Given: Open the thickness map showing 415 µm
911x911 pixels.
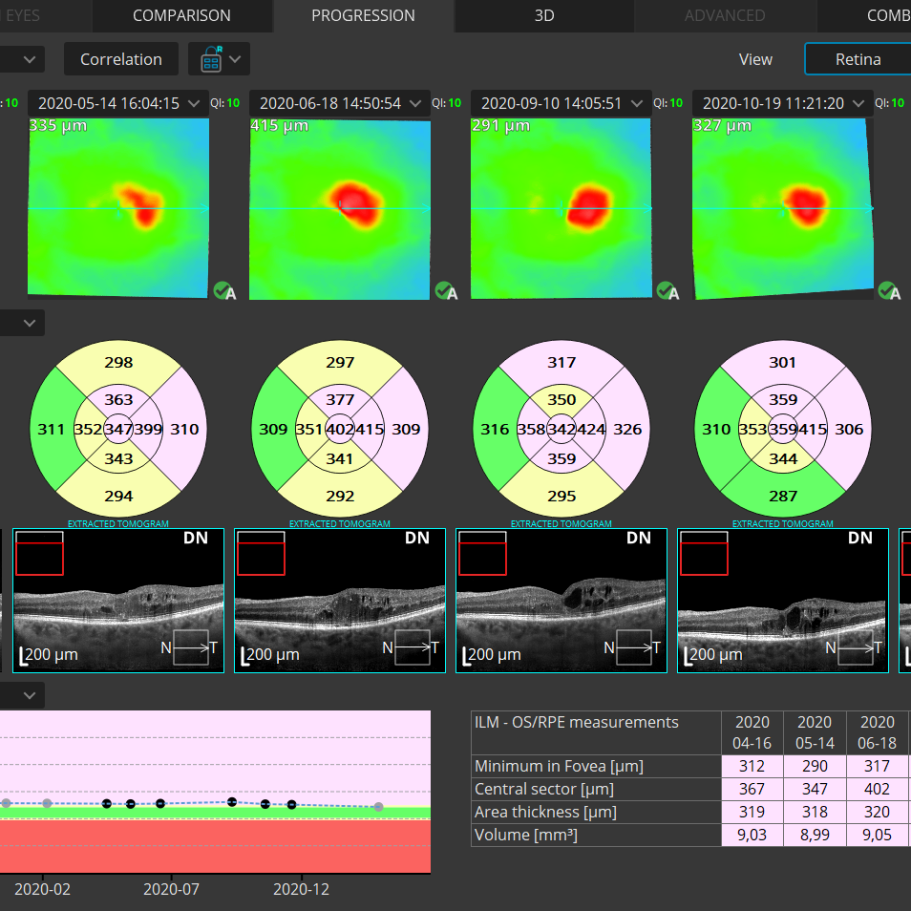Looking at the screenshot, I should coord(340,208).
